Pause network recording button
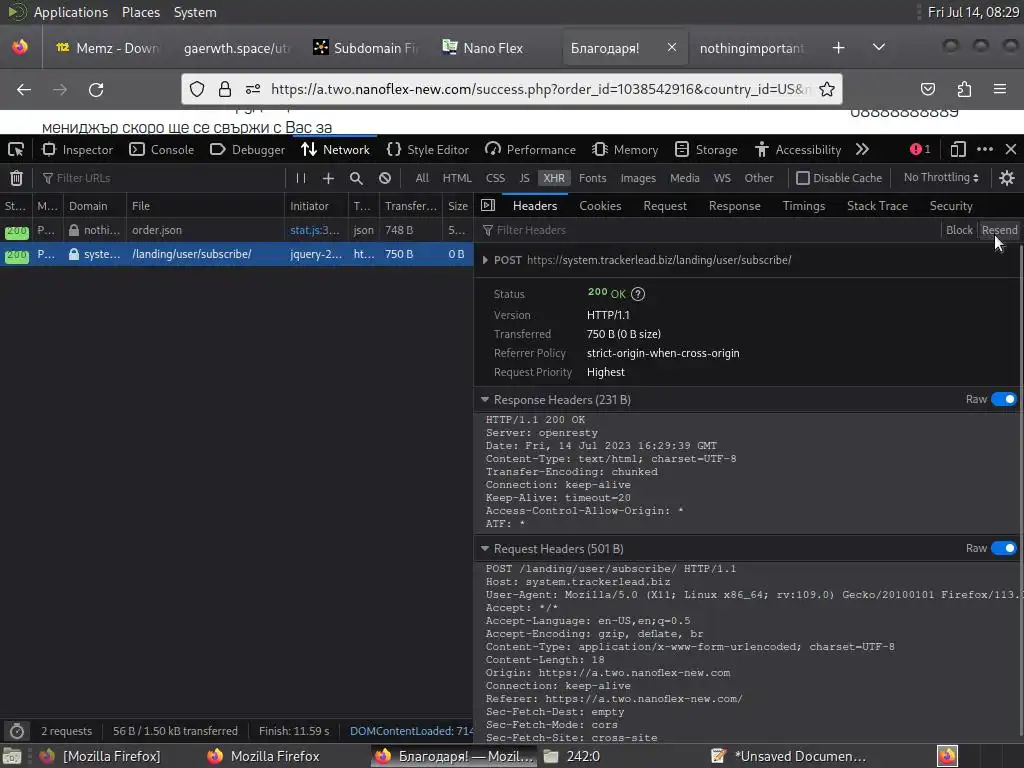This screenshot has height=768, width=1024. [300, 178]
